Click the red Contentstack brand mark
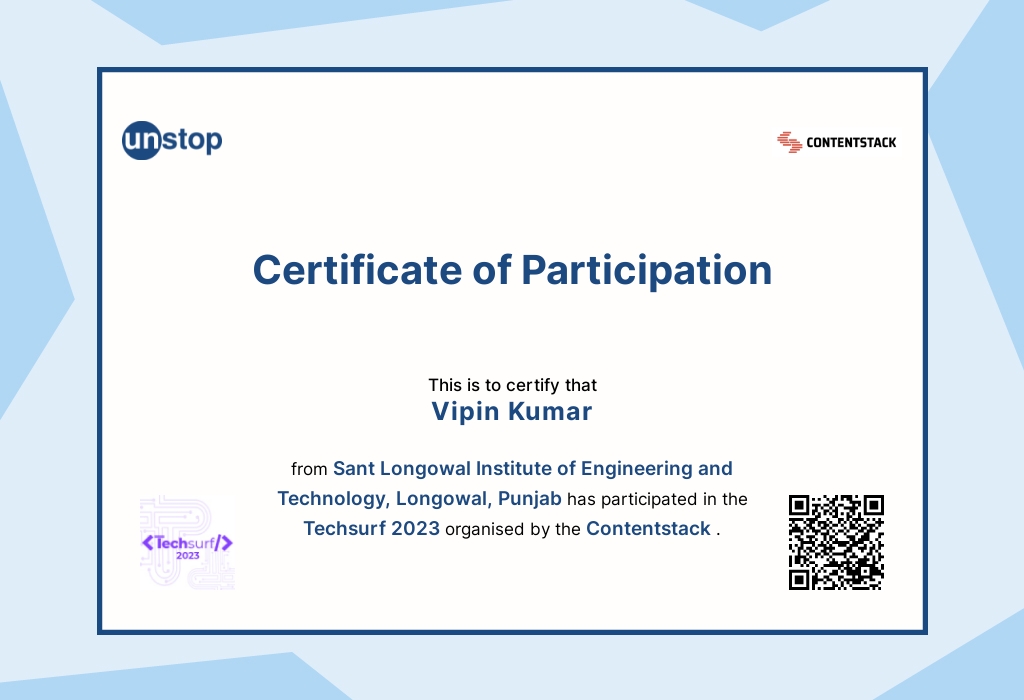 (x=789, y=142)
